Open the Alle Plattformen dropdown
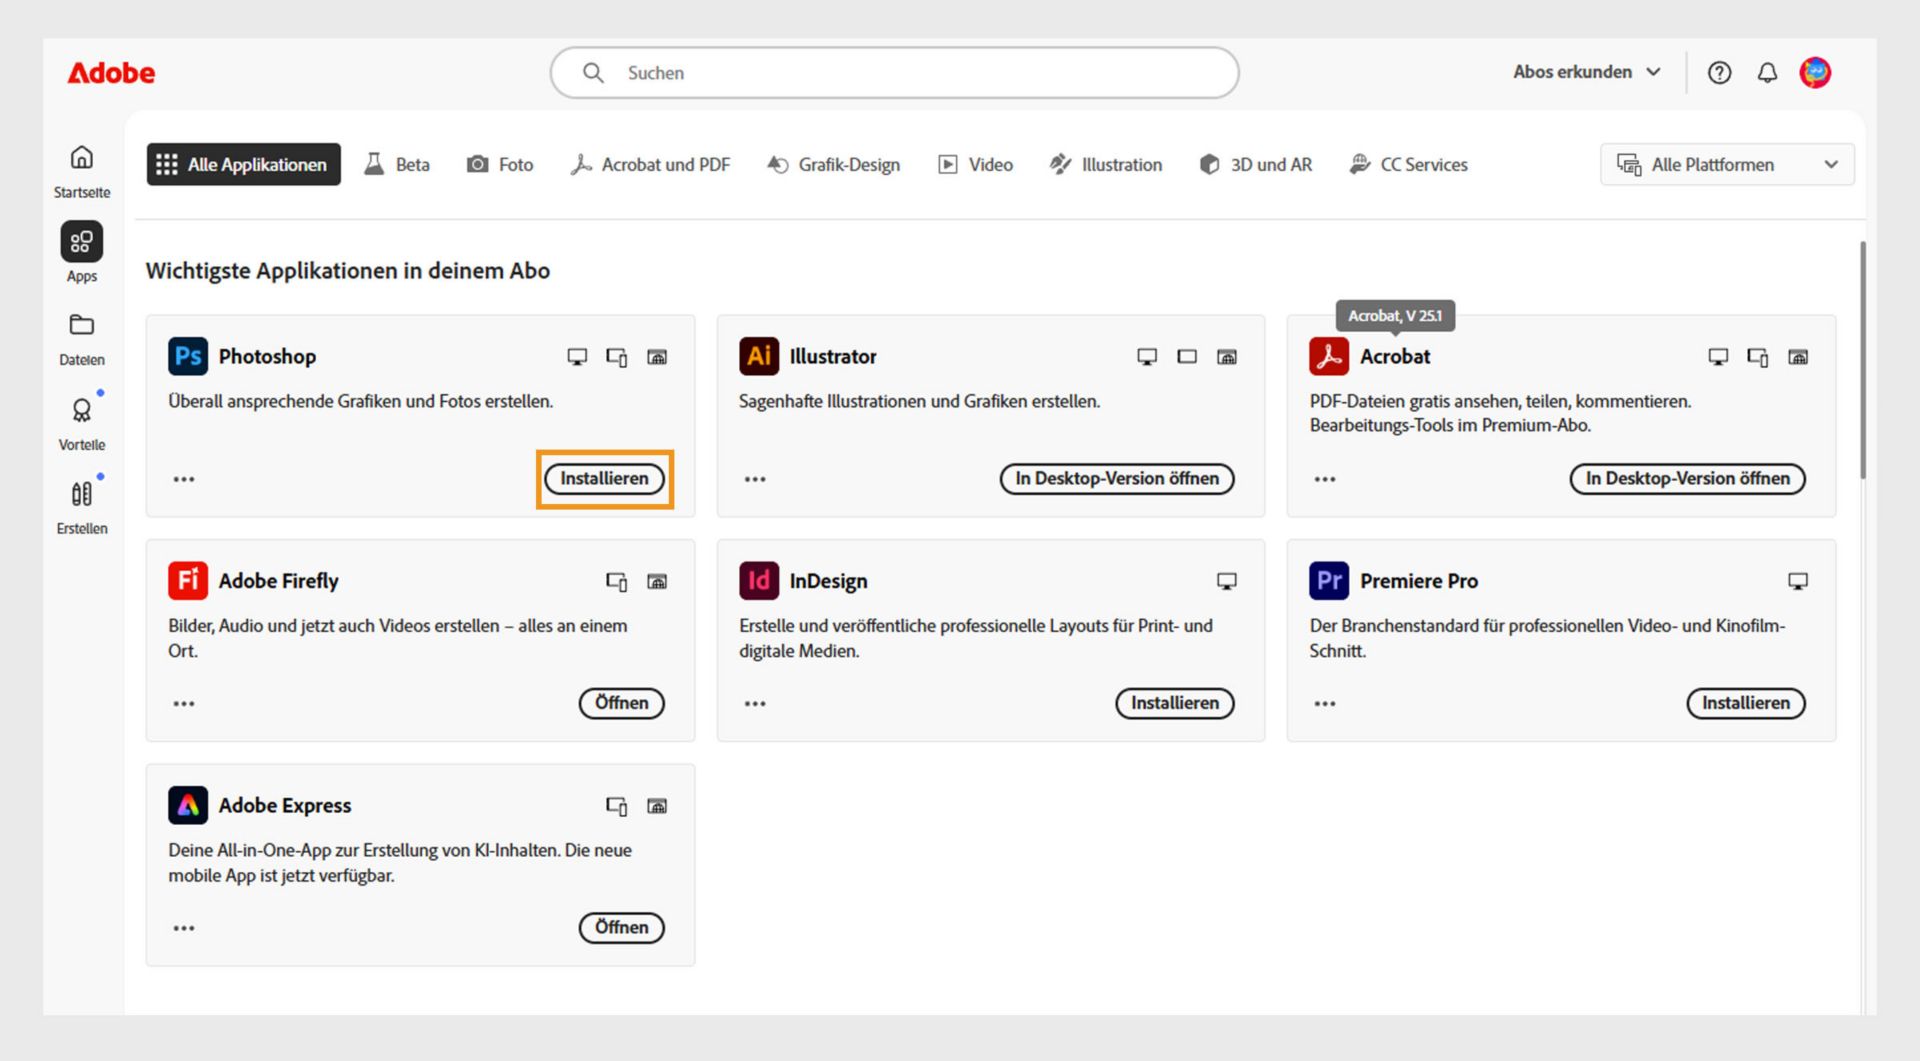This screenshot has width=1920, height=1061. (x=1727, y=165)
